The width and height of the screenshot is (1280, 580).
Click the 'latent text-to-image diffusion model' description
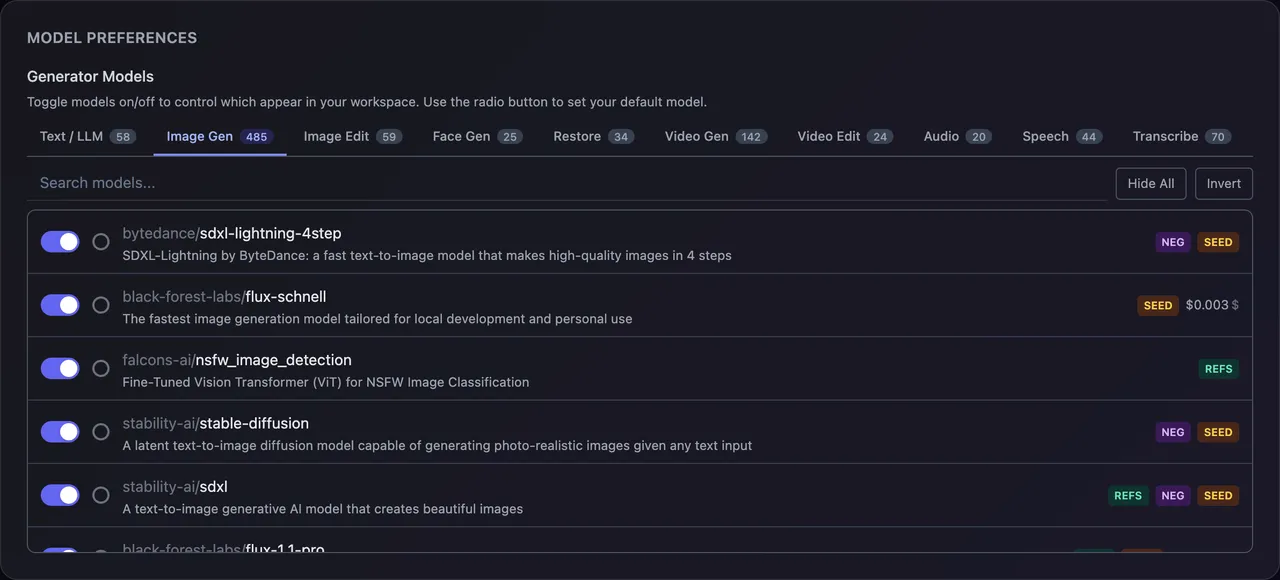pyautogui.click(x=437, y=445)
